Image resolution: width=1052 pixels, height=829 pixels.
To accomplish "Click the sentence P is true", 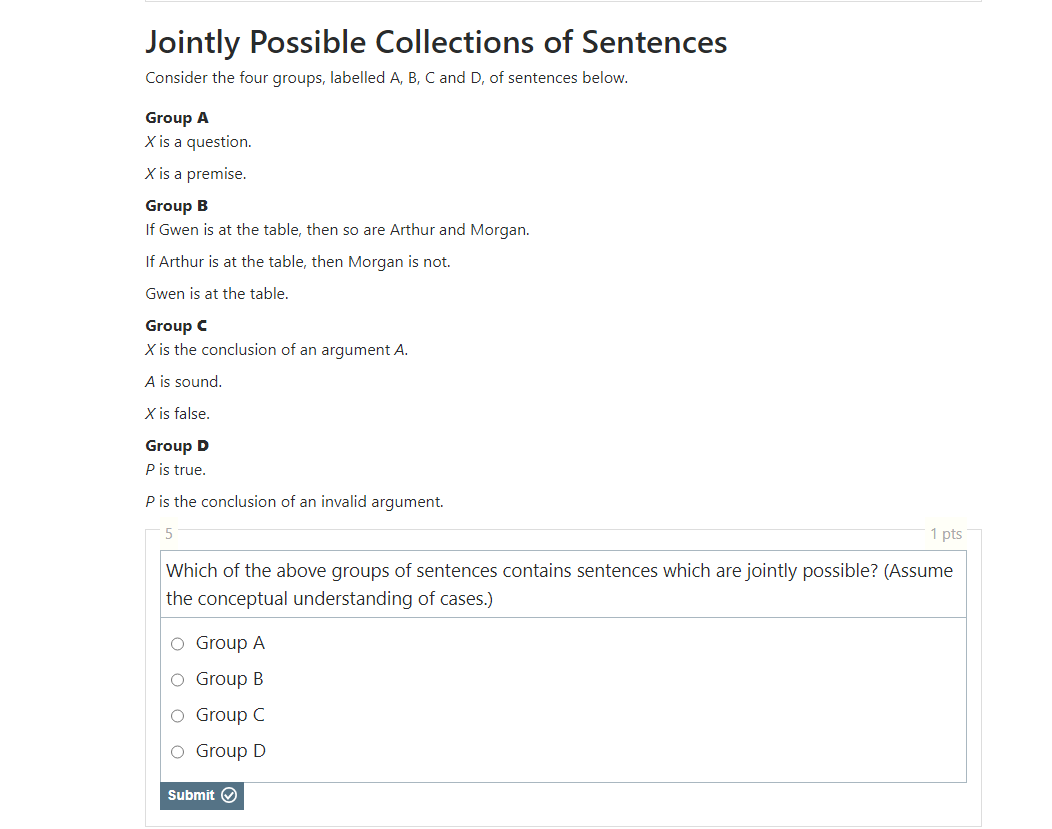I will tap(175, 470).
